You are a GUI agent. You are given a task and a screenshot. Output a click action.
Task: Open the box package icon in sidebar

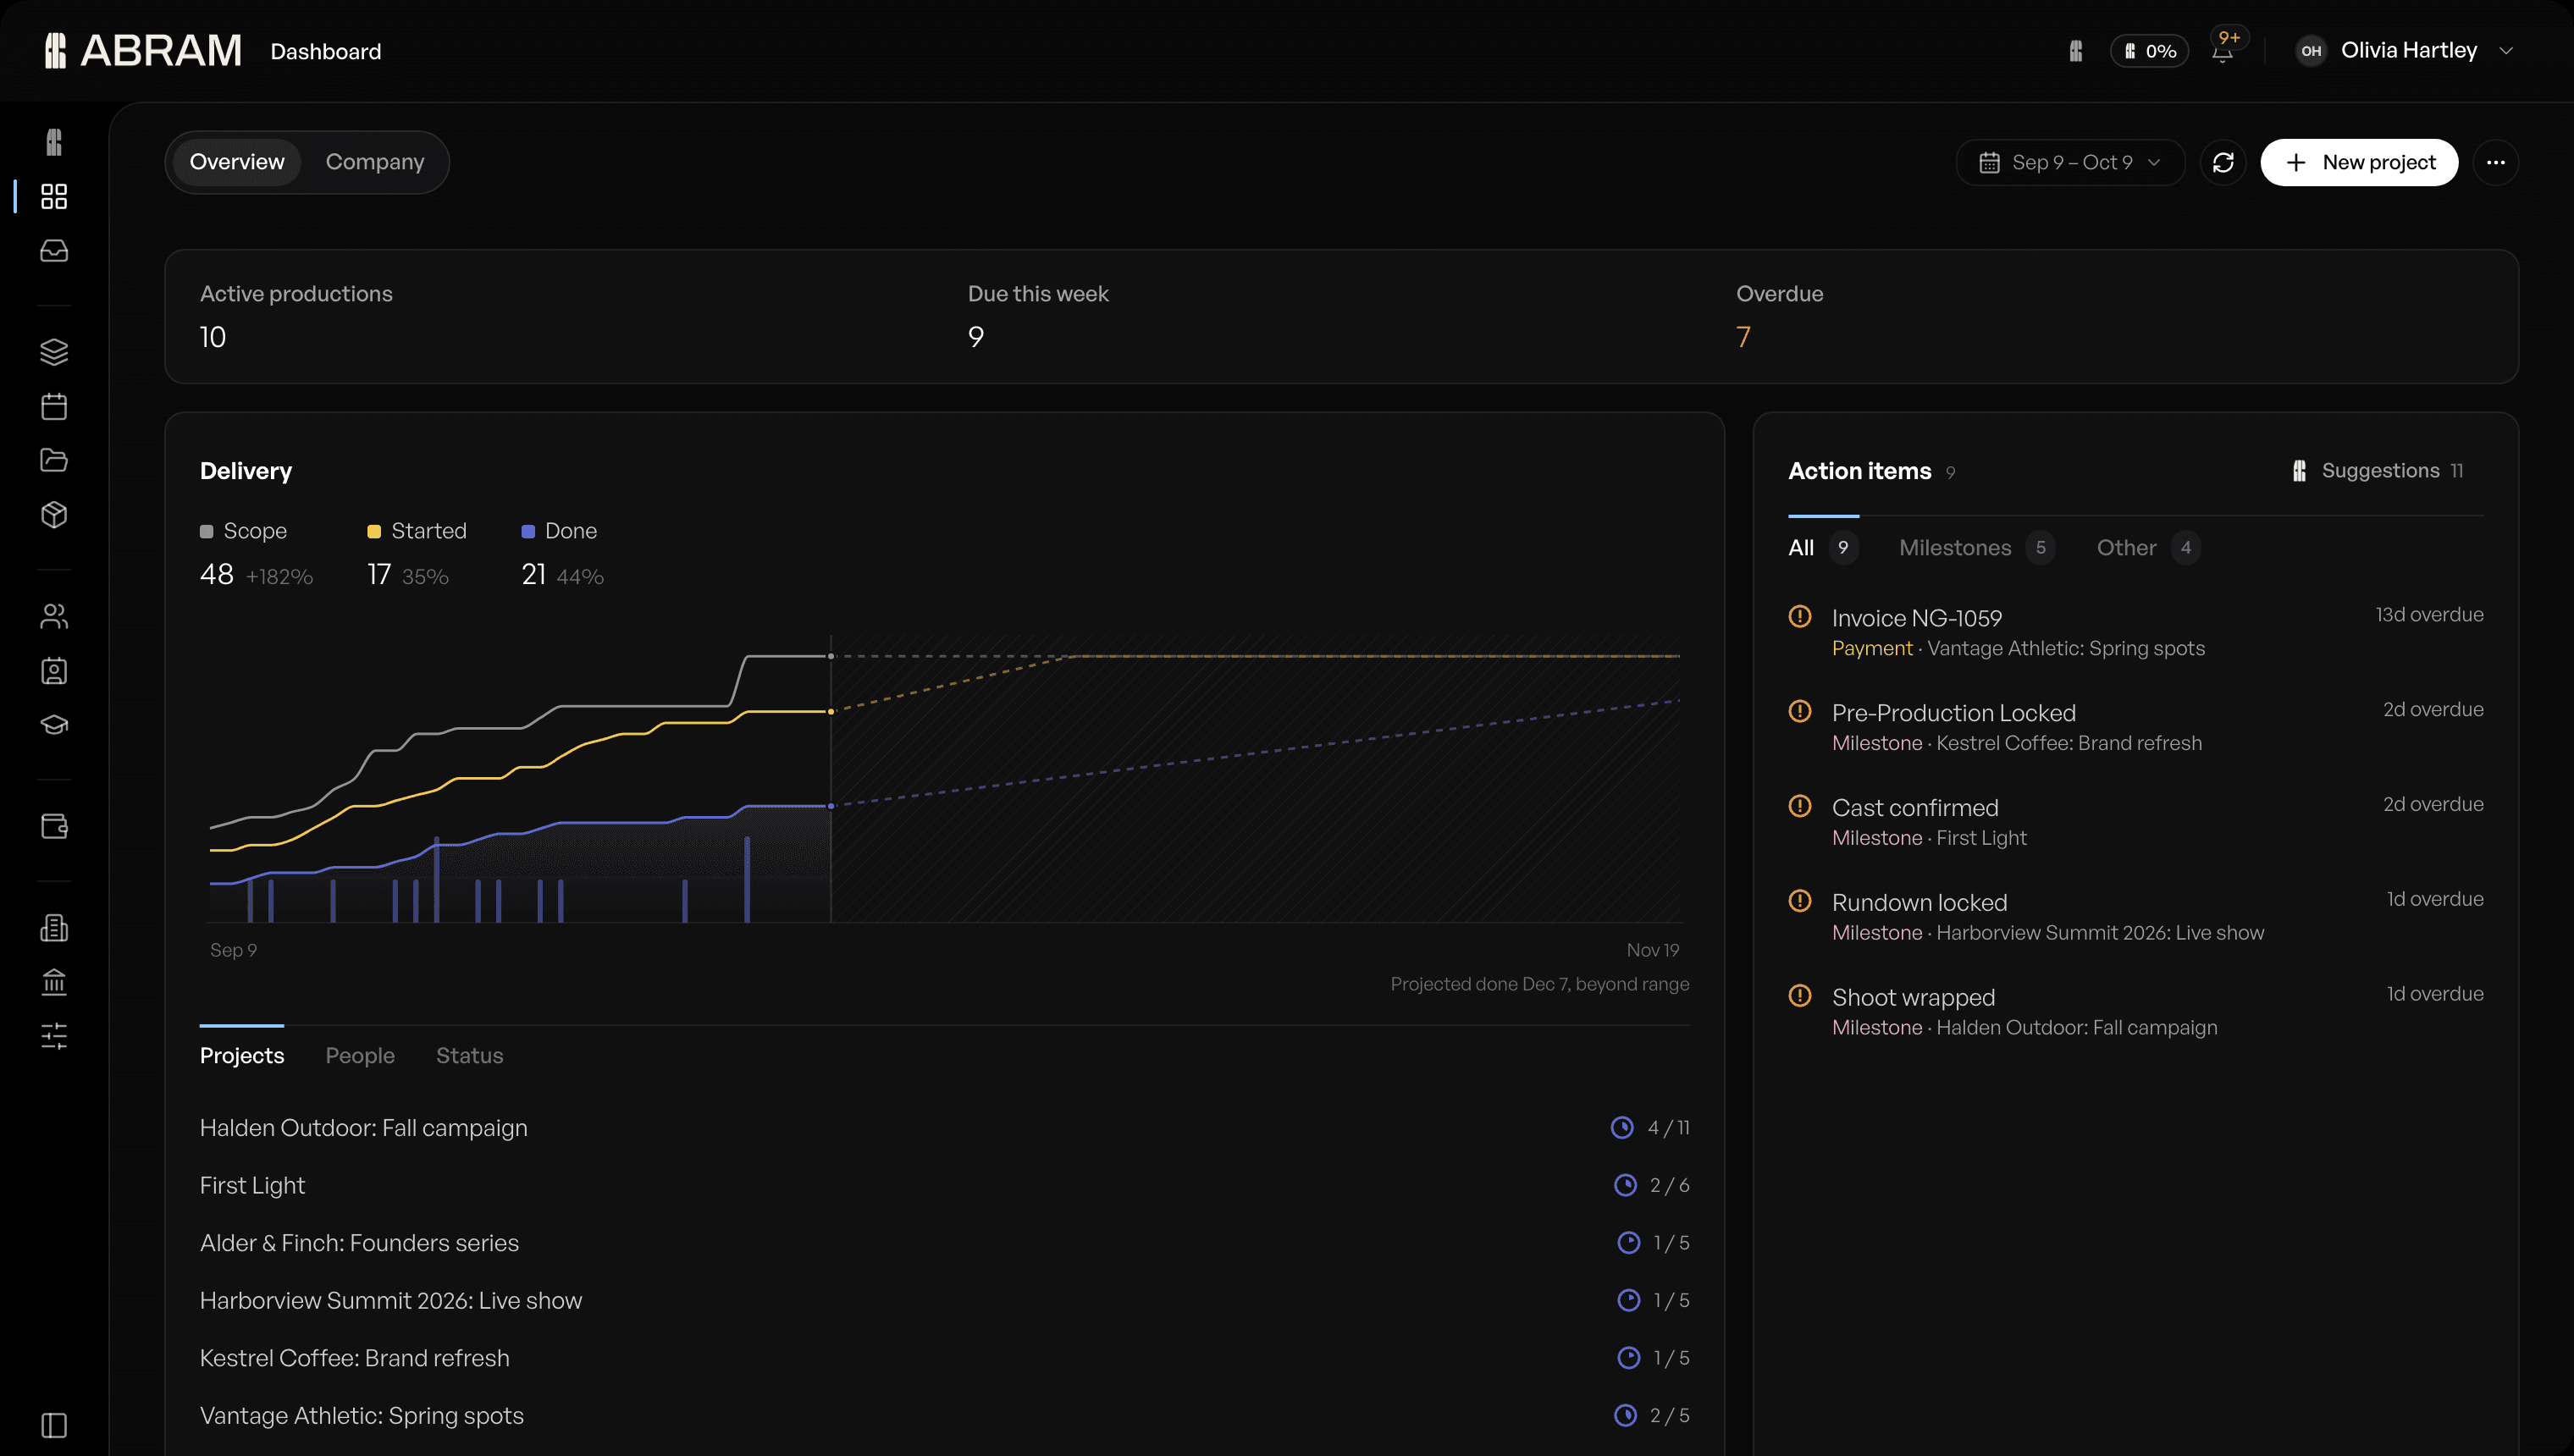pos(54,514)
